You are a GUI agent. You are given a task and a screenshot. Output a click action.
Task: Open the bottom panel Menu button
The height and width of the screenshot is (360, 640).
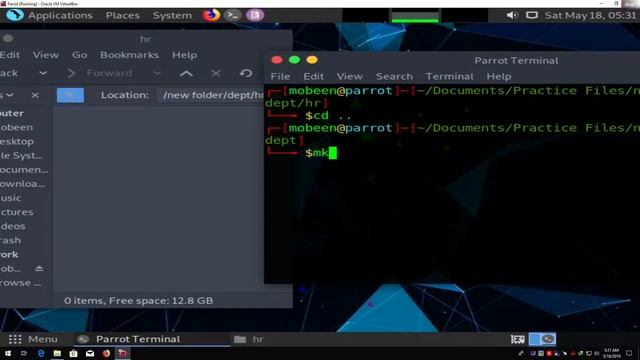[x=33, y=339]
